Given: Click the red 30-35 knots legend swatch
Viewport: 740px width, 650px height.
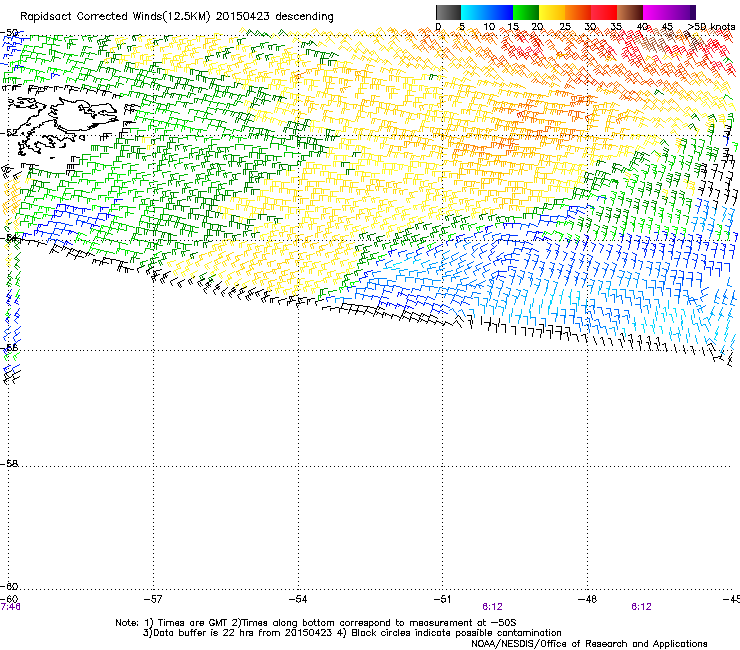Looking at the screenshot, I should tap(604, 12).
